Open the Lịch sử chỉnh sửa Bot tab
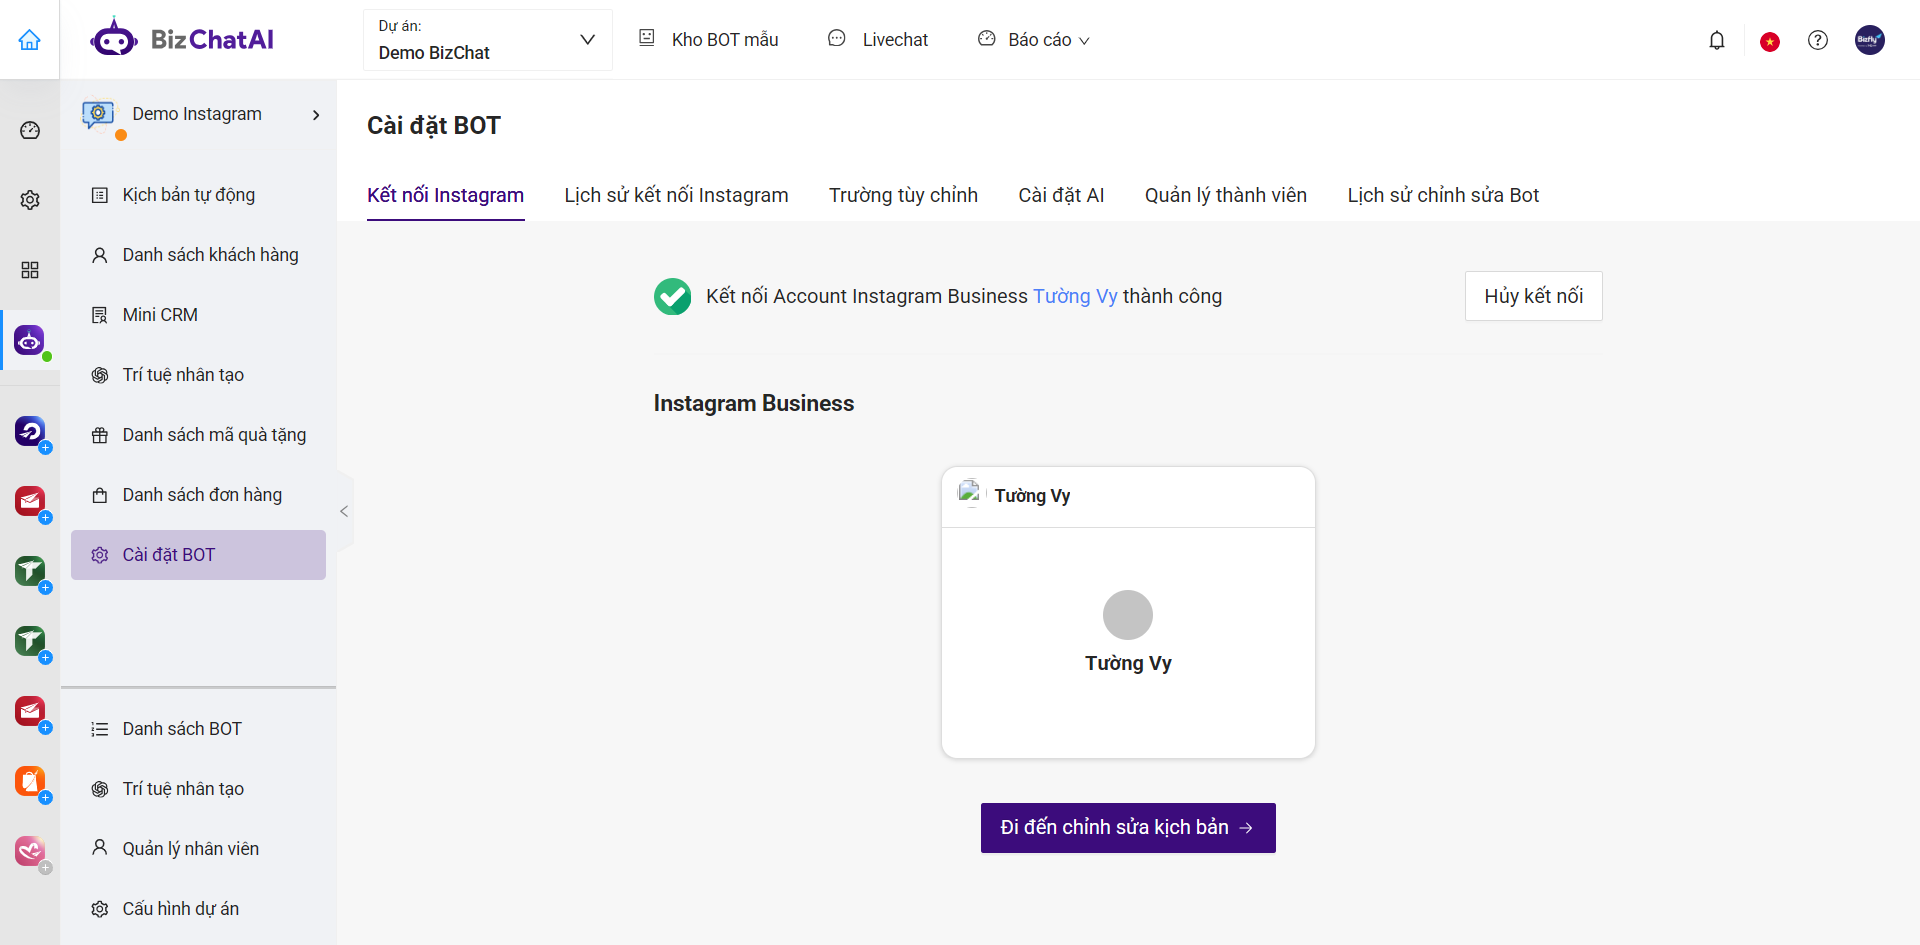 tap(1443, 195)
